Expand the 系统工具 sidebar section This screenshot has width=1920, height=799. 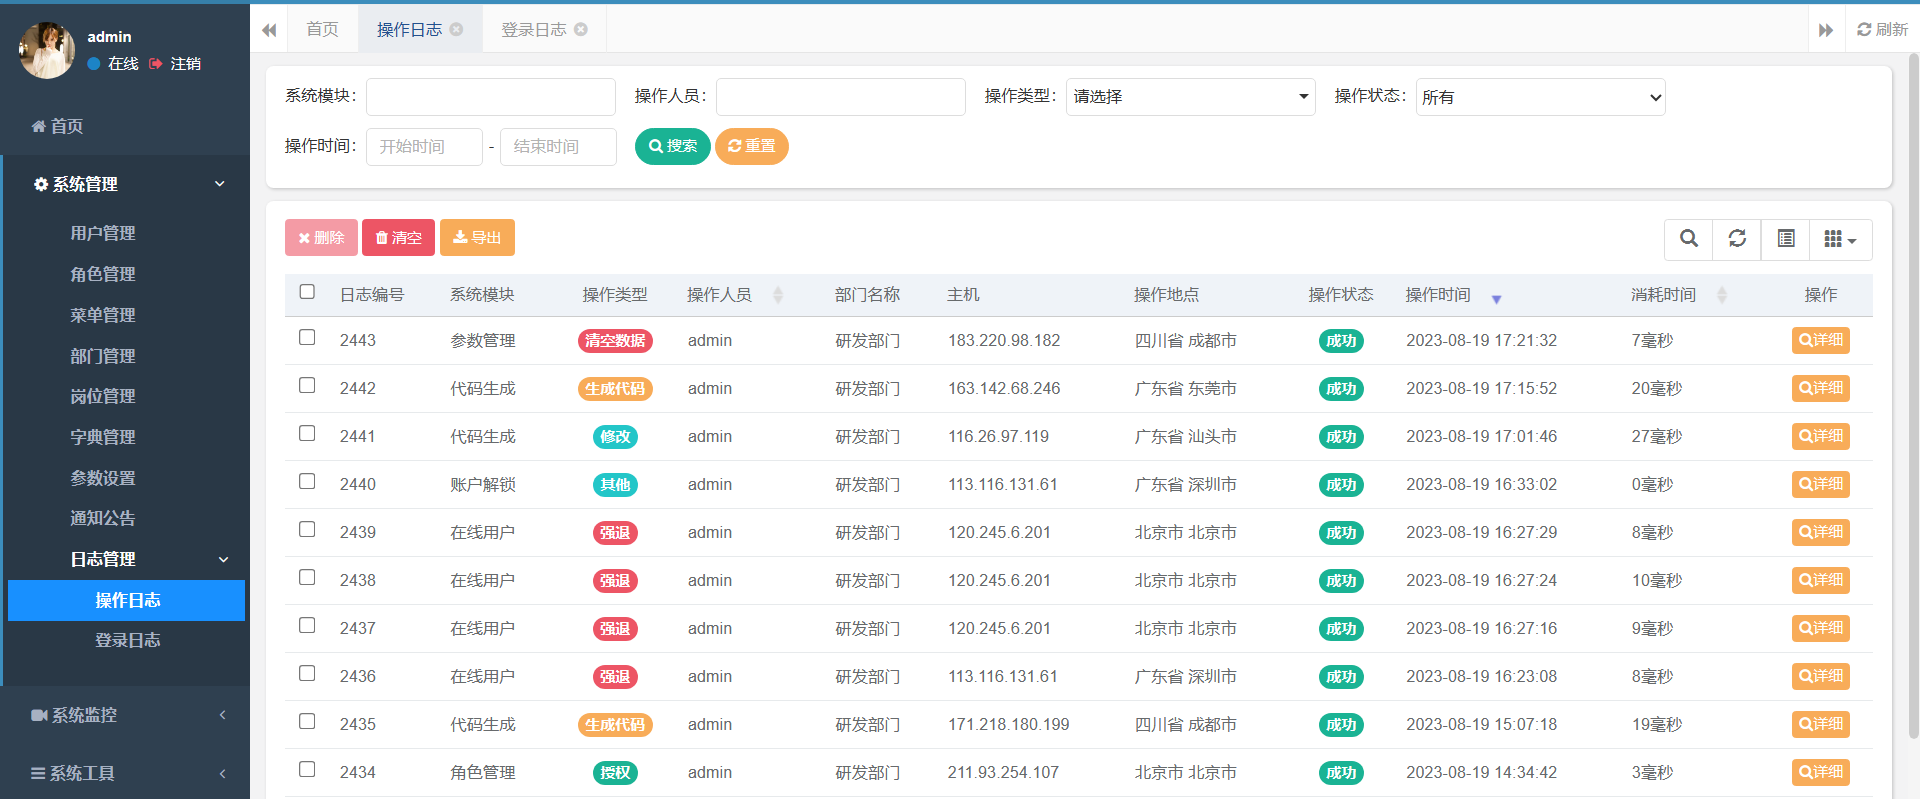coord(125,773)
